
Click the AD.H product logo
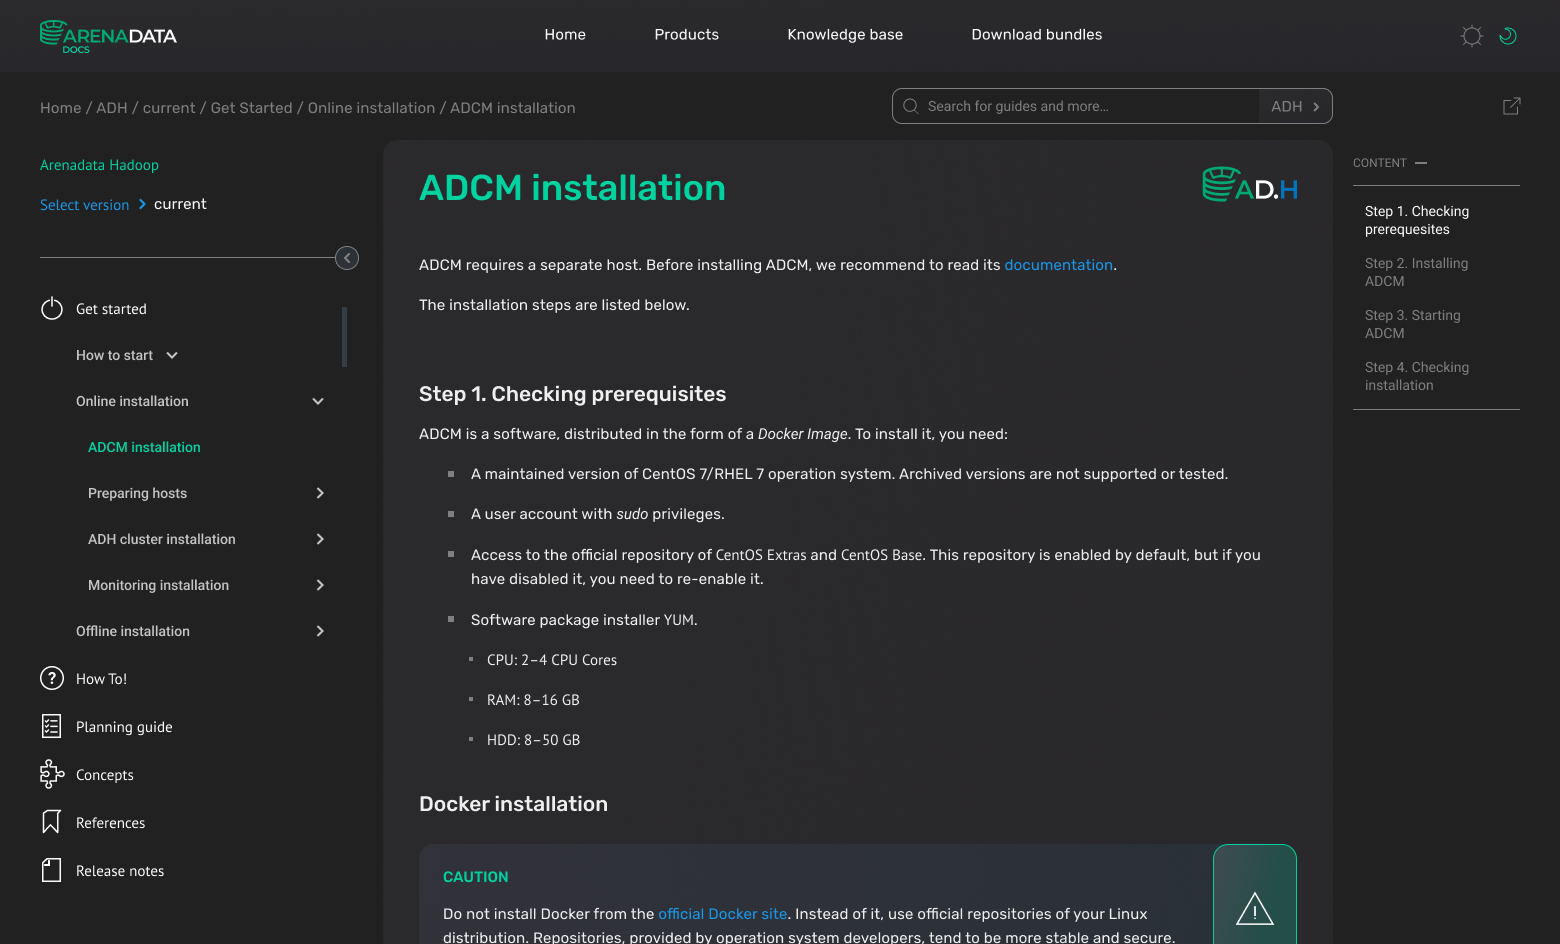[x=1250, y=185]
